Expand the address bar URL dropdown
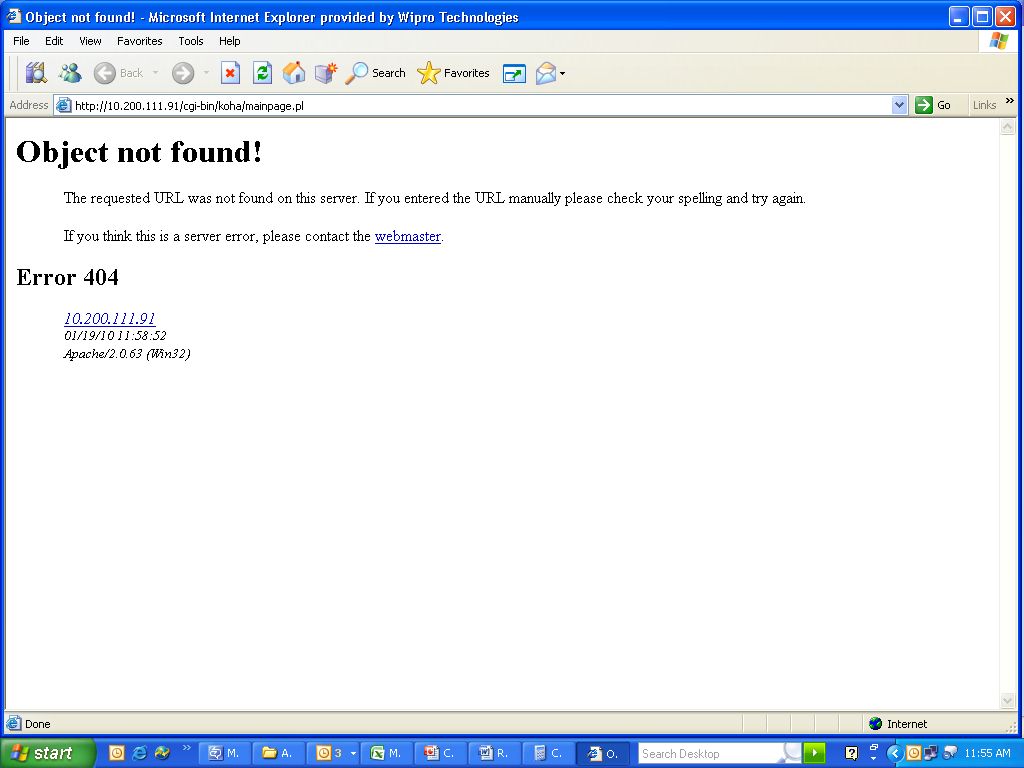 pyautogui.click(x=899, y=105)
